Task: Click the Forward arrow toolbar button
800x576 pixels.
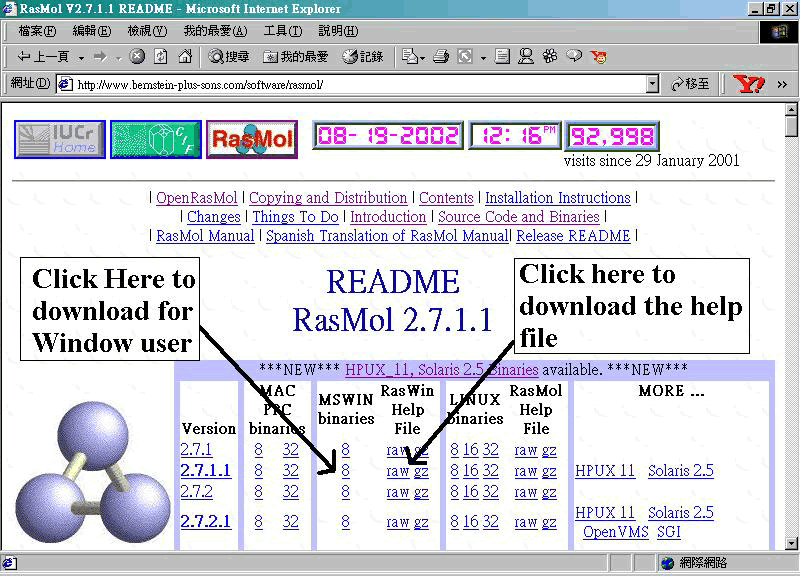Action: coord(101,57)
